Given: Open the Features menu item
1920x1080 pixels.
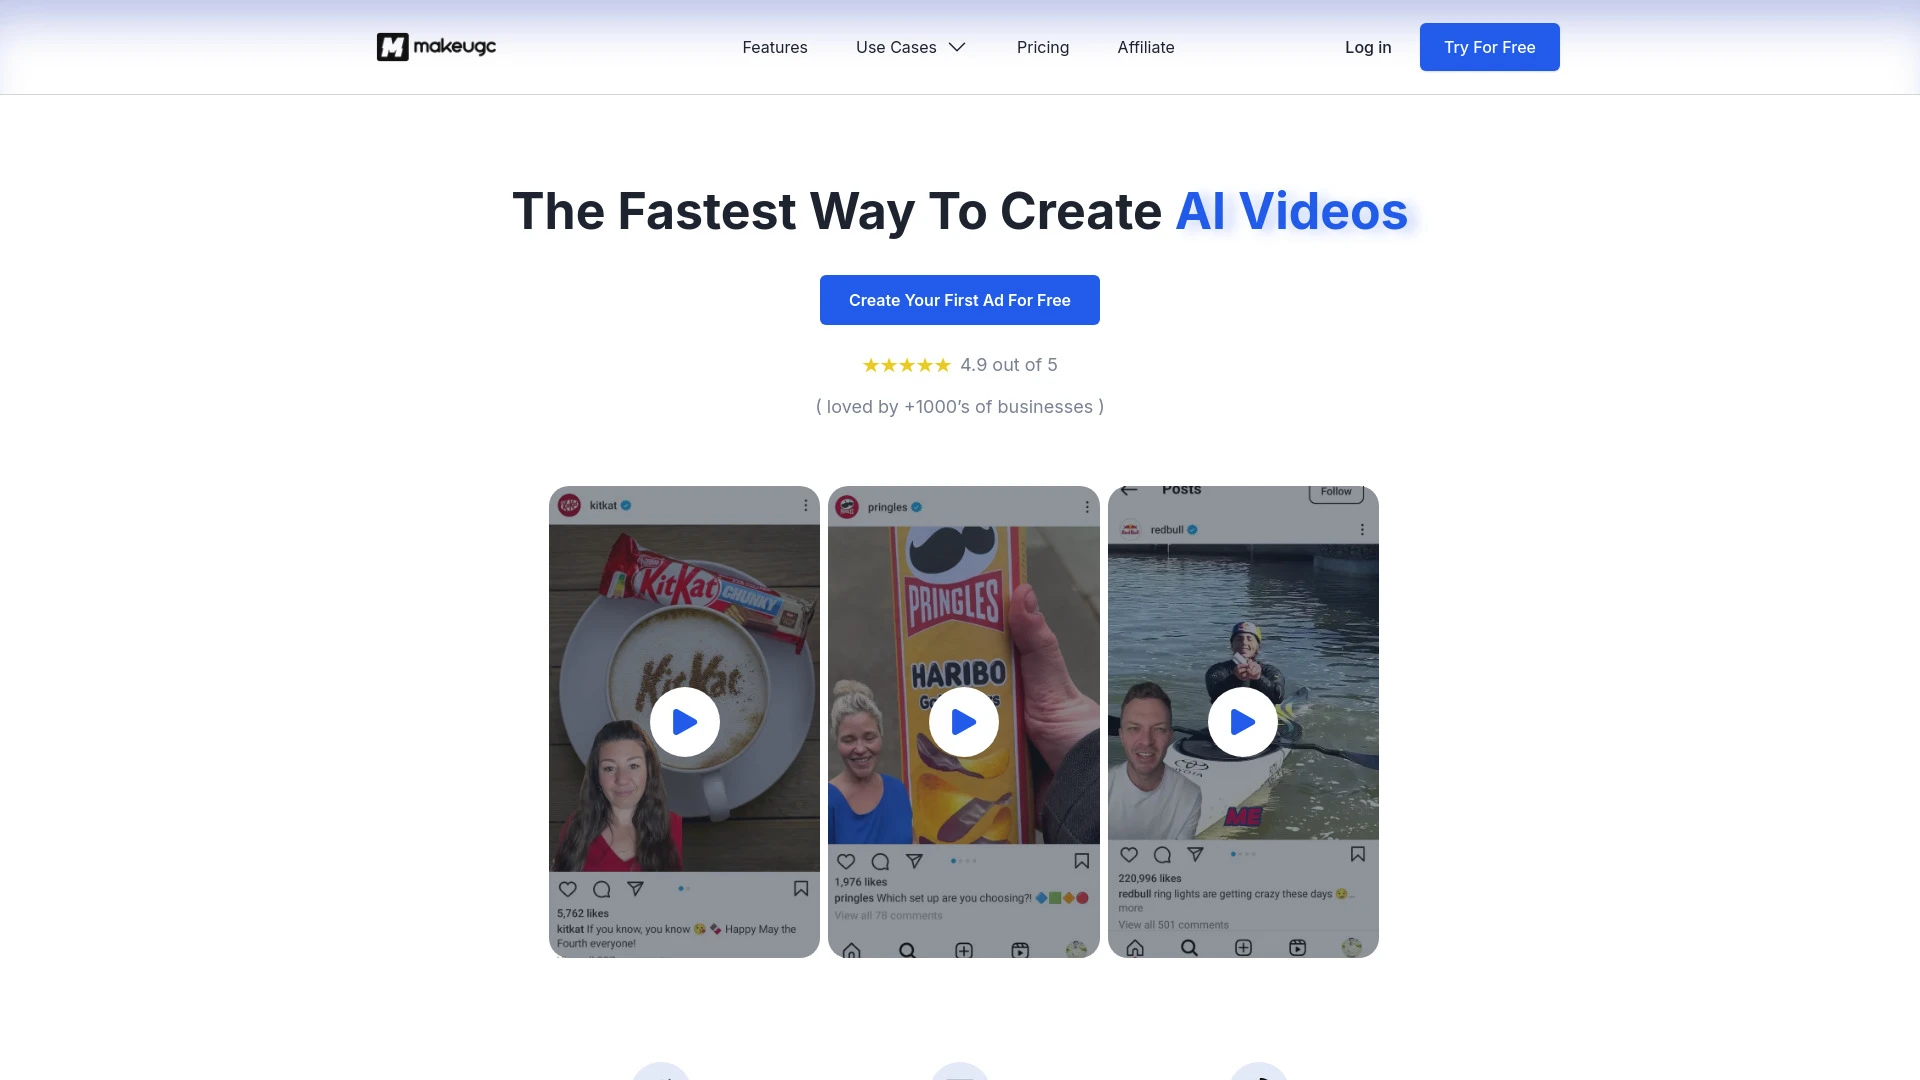Looking at the screenshot, I should (774, 46).
